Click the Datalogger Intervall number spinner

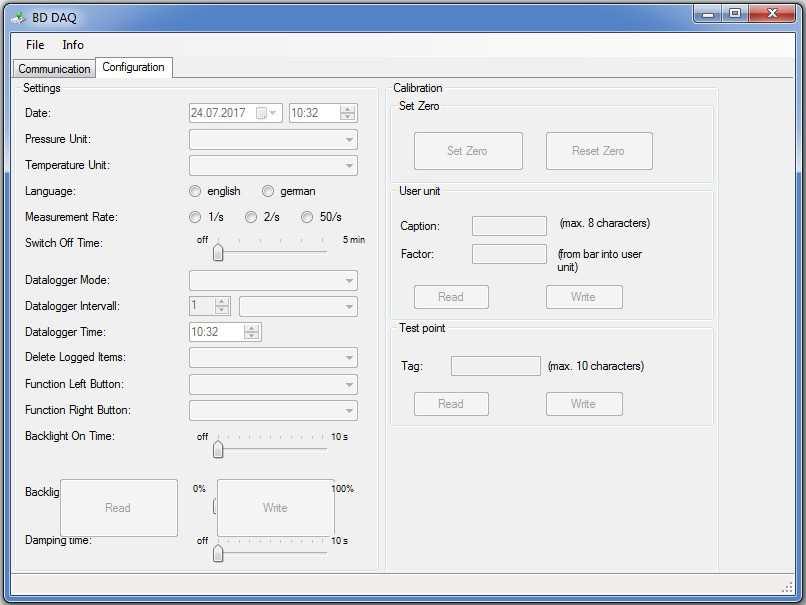click(x=222, y=306)
